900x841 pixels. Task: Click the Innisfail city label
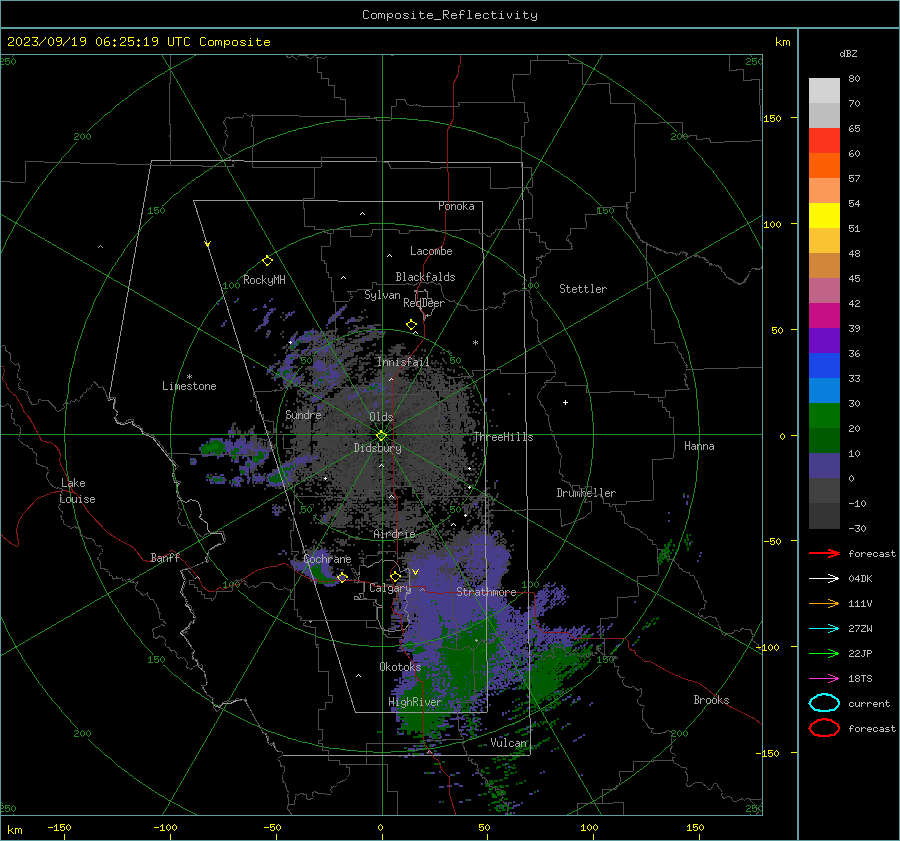(403, 362)
